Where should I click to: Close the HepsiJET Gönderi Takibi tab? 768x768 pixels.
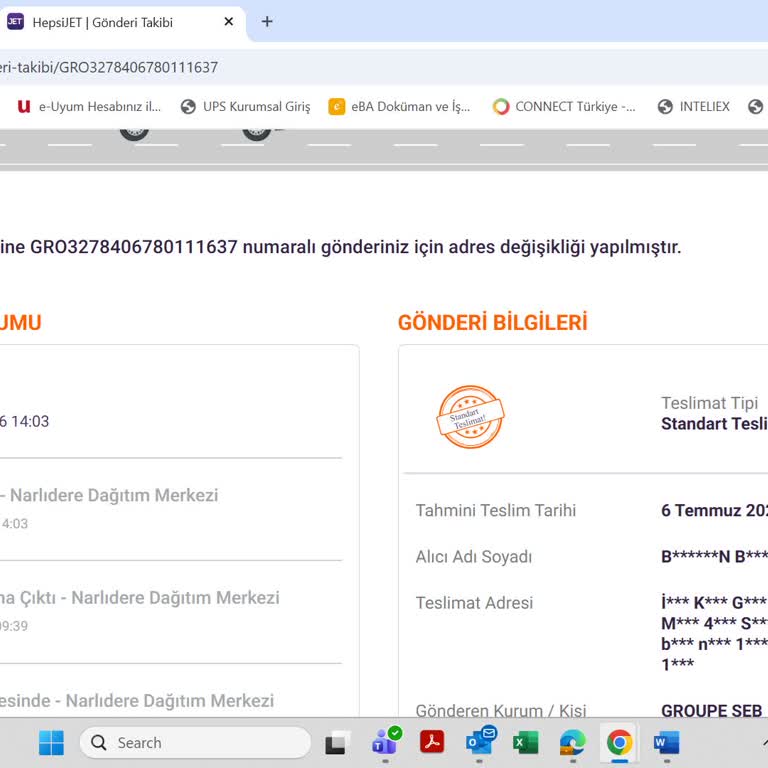tap(228, 22)
